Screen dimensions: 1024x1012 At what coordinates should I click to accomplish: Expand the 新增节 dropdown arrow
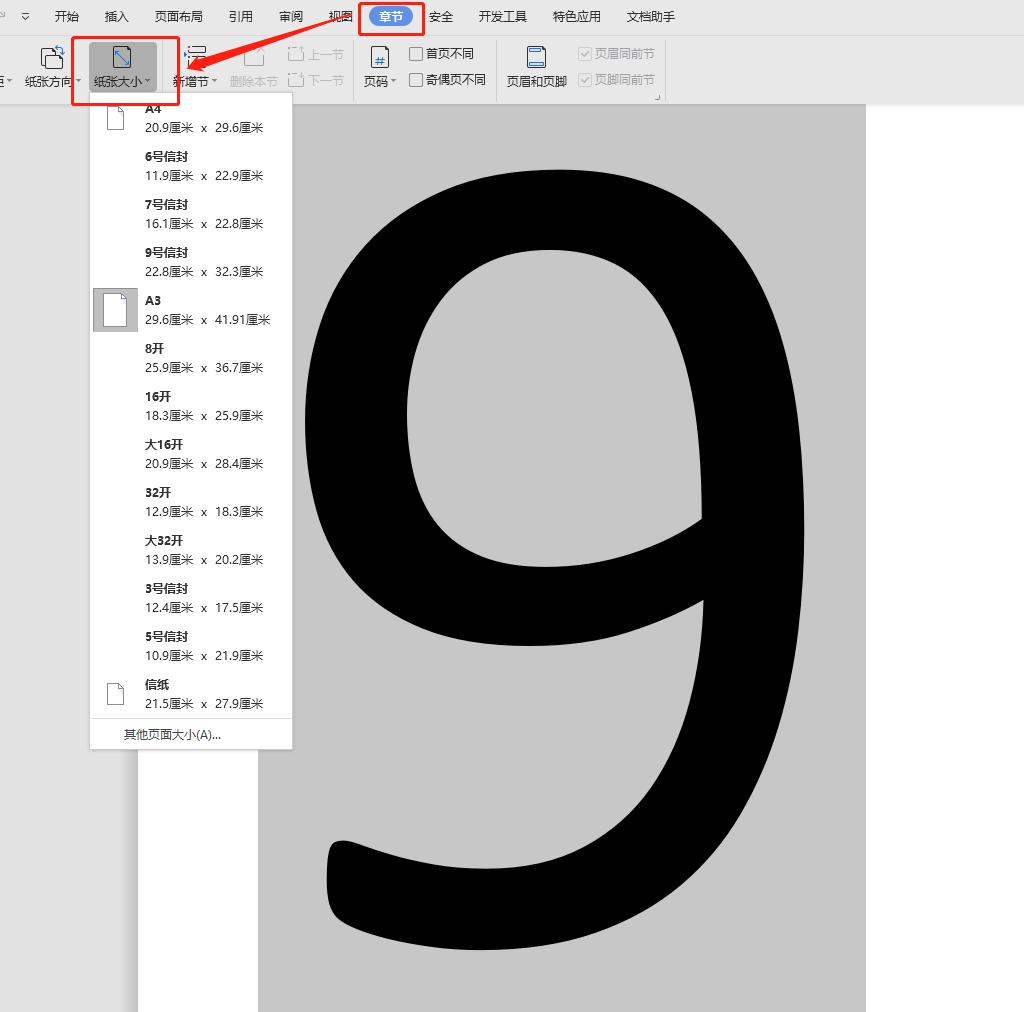(x=214, y=82)
